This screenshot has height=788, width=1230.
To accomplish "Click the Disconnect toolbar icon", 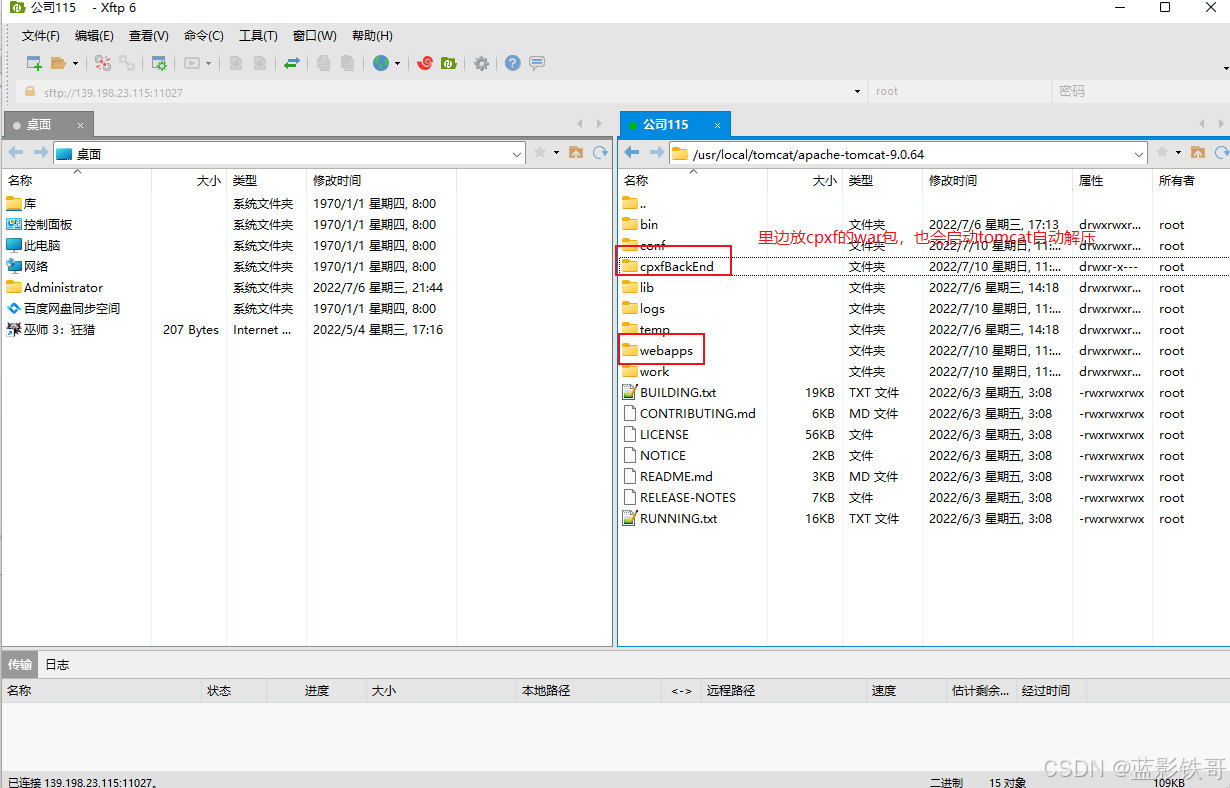I will pyautogui.click(x=103, y=63).
